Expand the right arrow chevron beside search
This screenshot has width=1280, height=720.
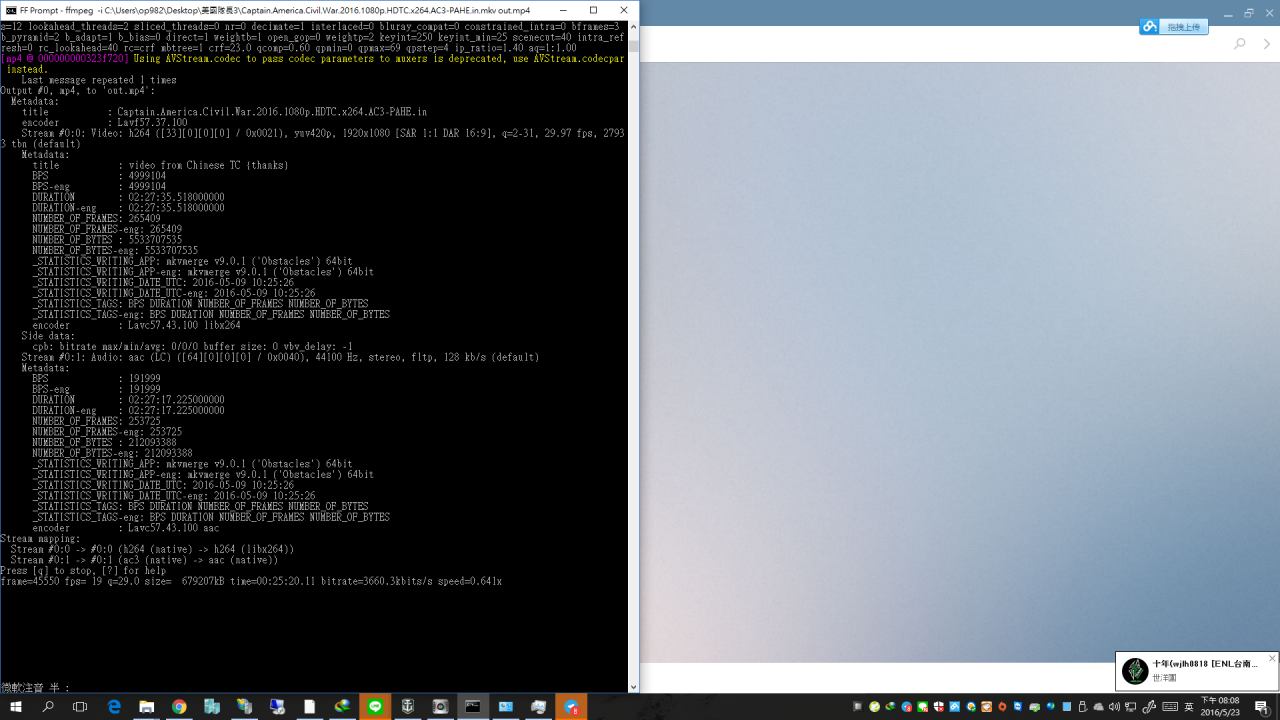1268,44
